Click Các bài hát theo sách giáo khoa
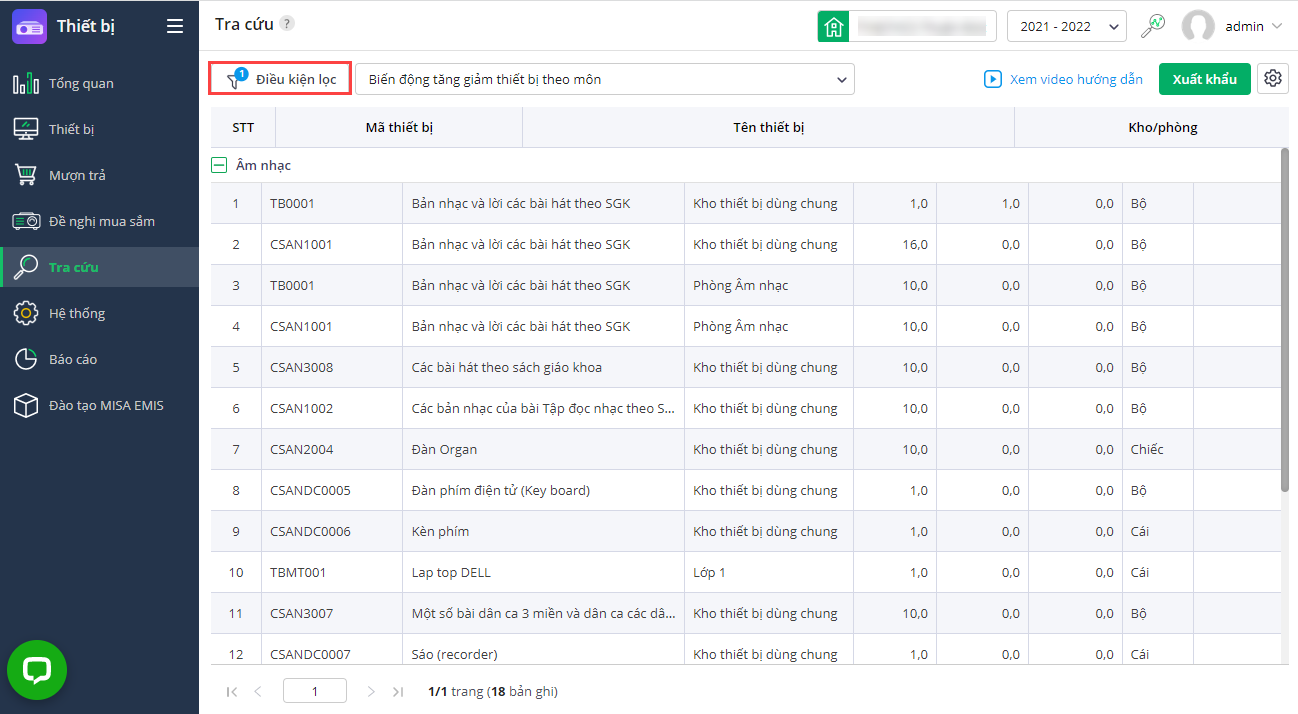This screenshot has width=1298, height=714. [x=507, y=367]
